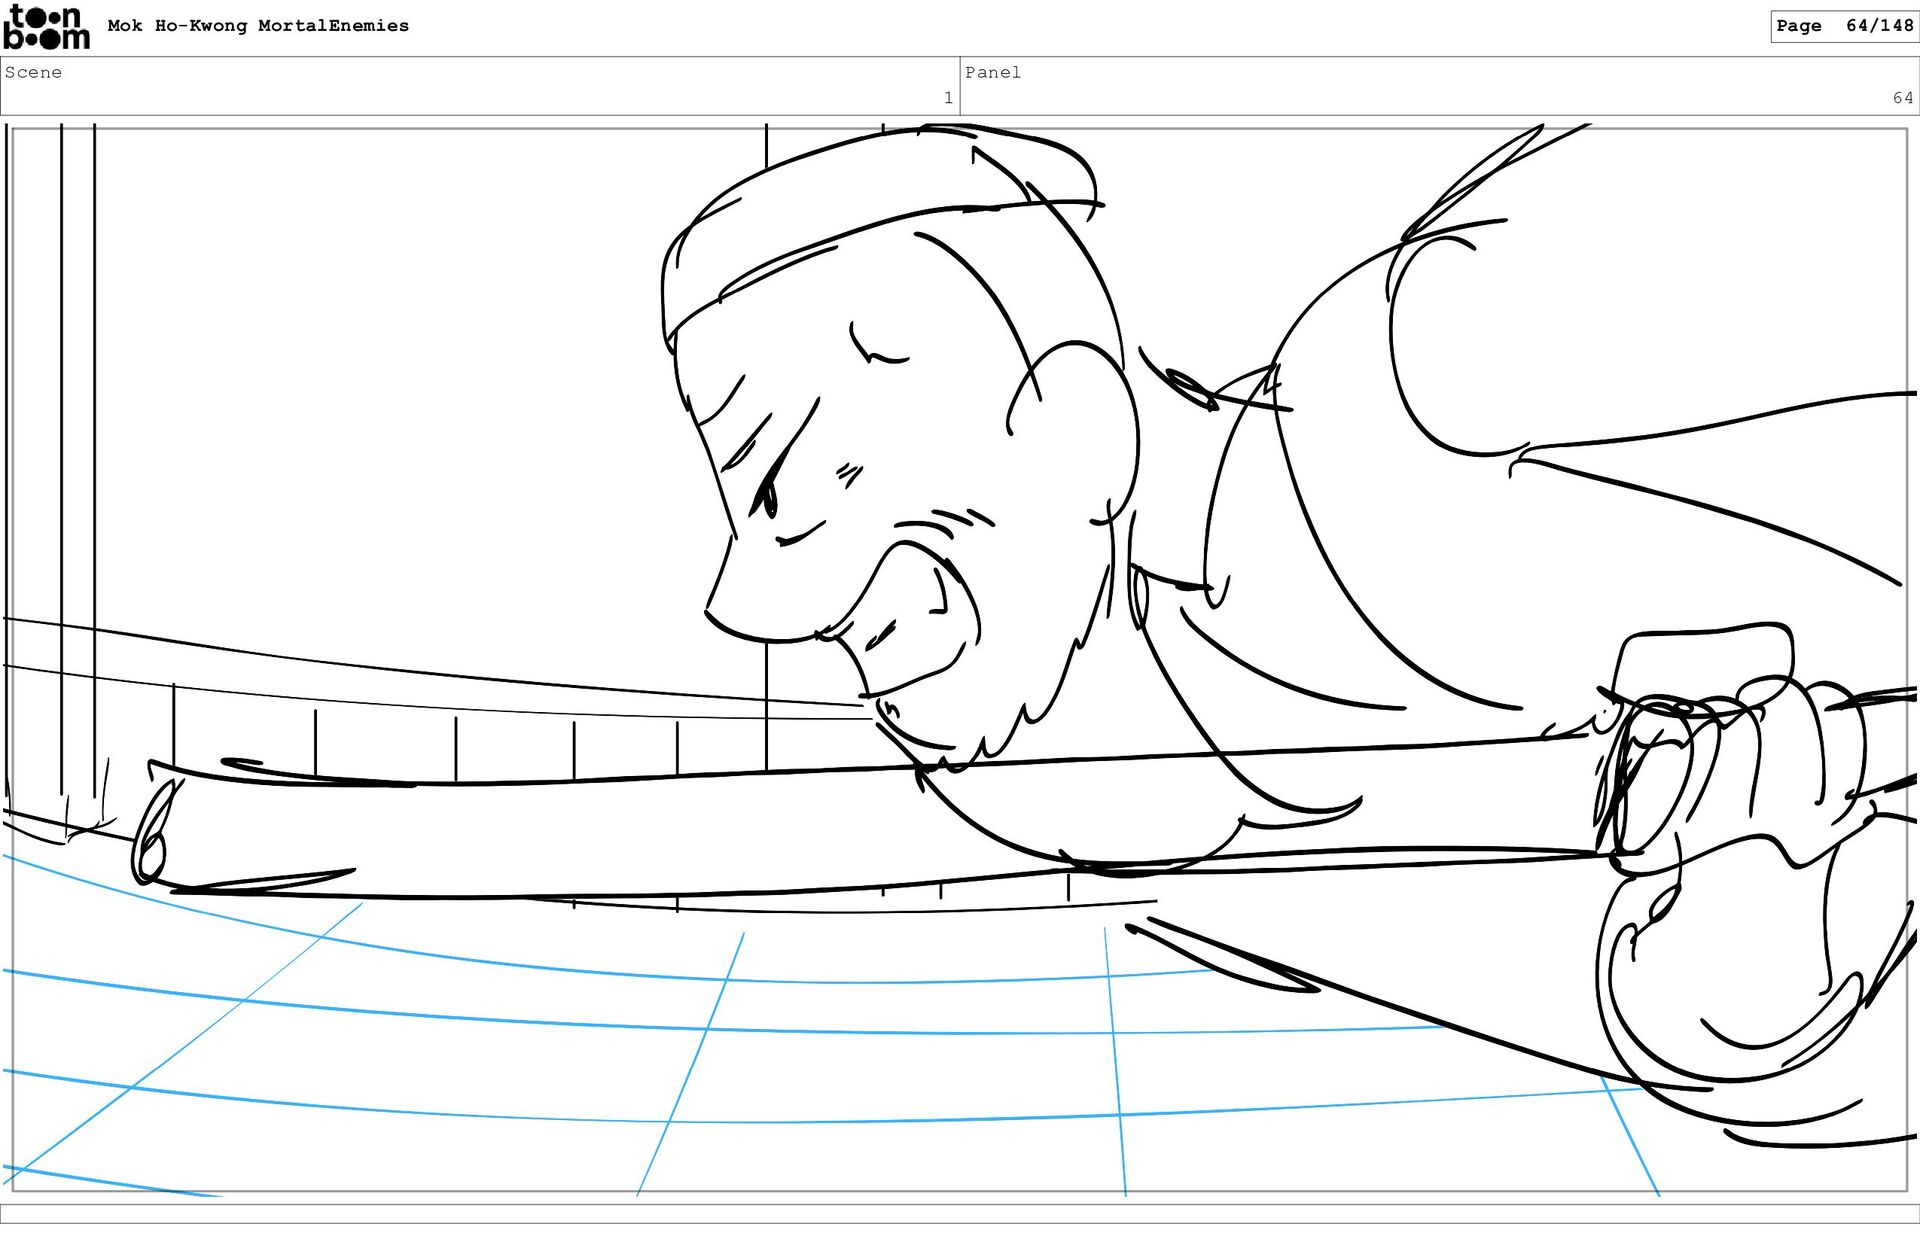Click the Toon Boom logo
1920x1242 pixels.
[x=46, y=27]
